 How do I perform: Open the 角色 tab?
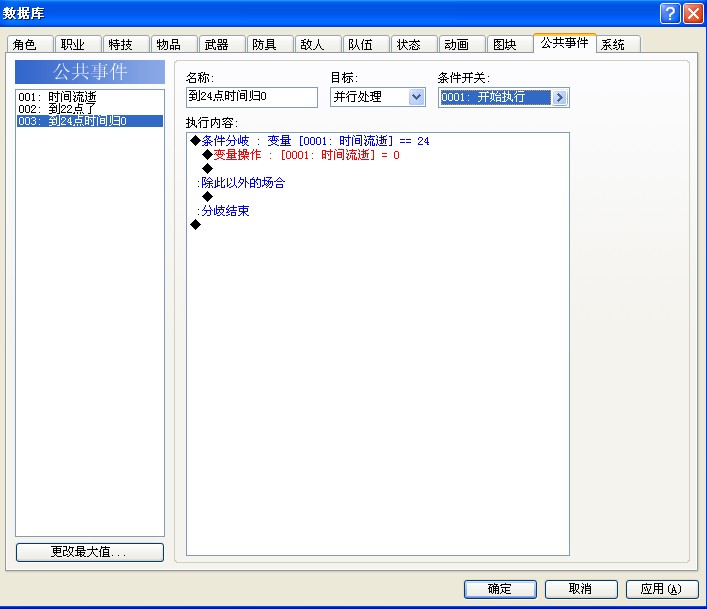[x=30, y=44]
